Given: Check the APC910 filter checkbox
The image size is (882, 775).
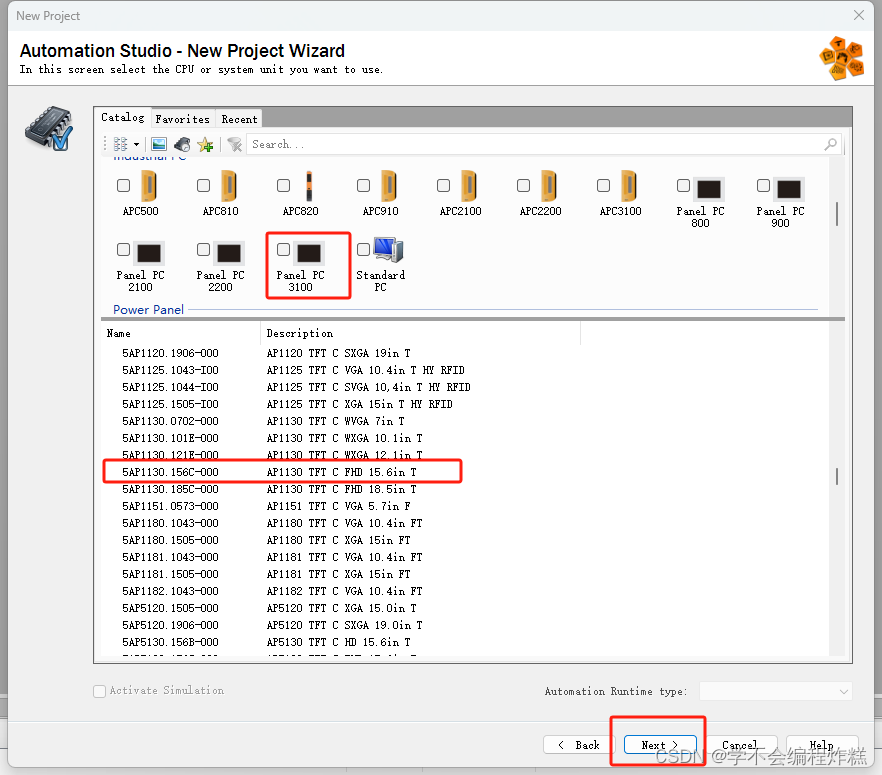Looking at the screenshot, I should click(x=363, y=185).
